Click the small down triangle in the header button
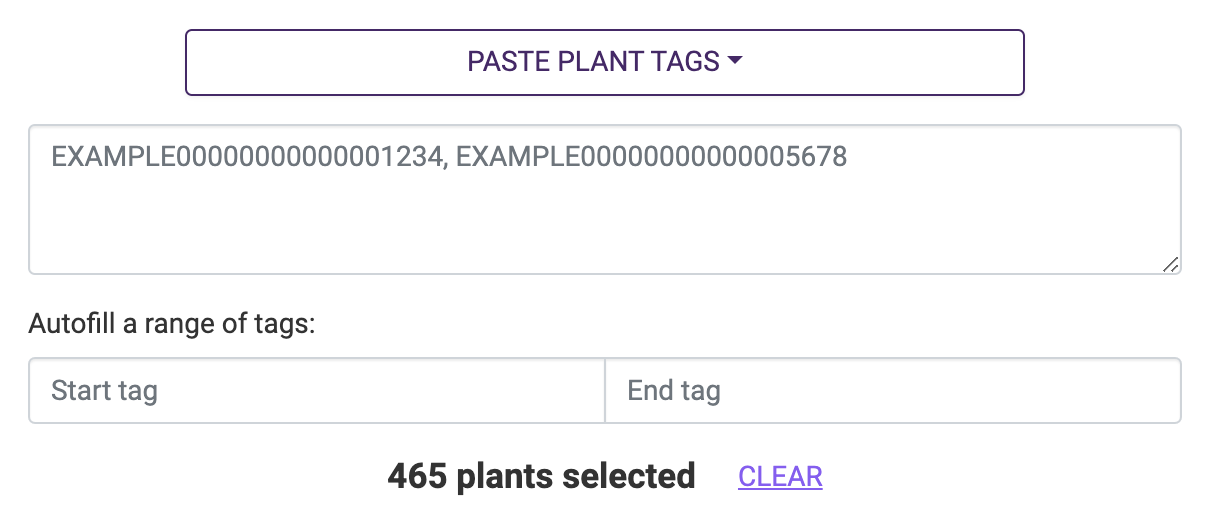This screenshot has height=518, width=1206. [x=735, y=62]
